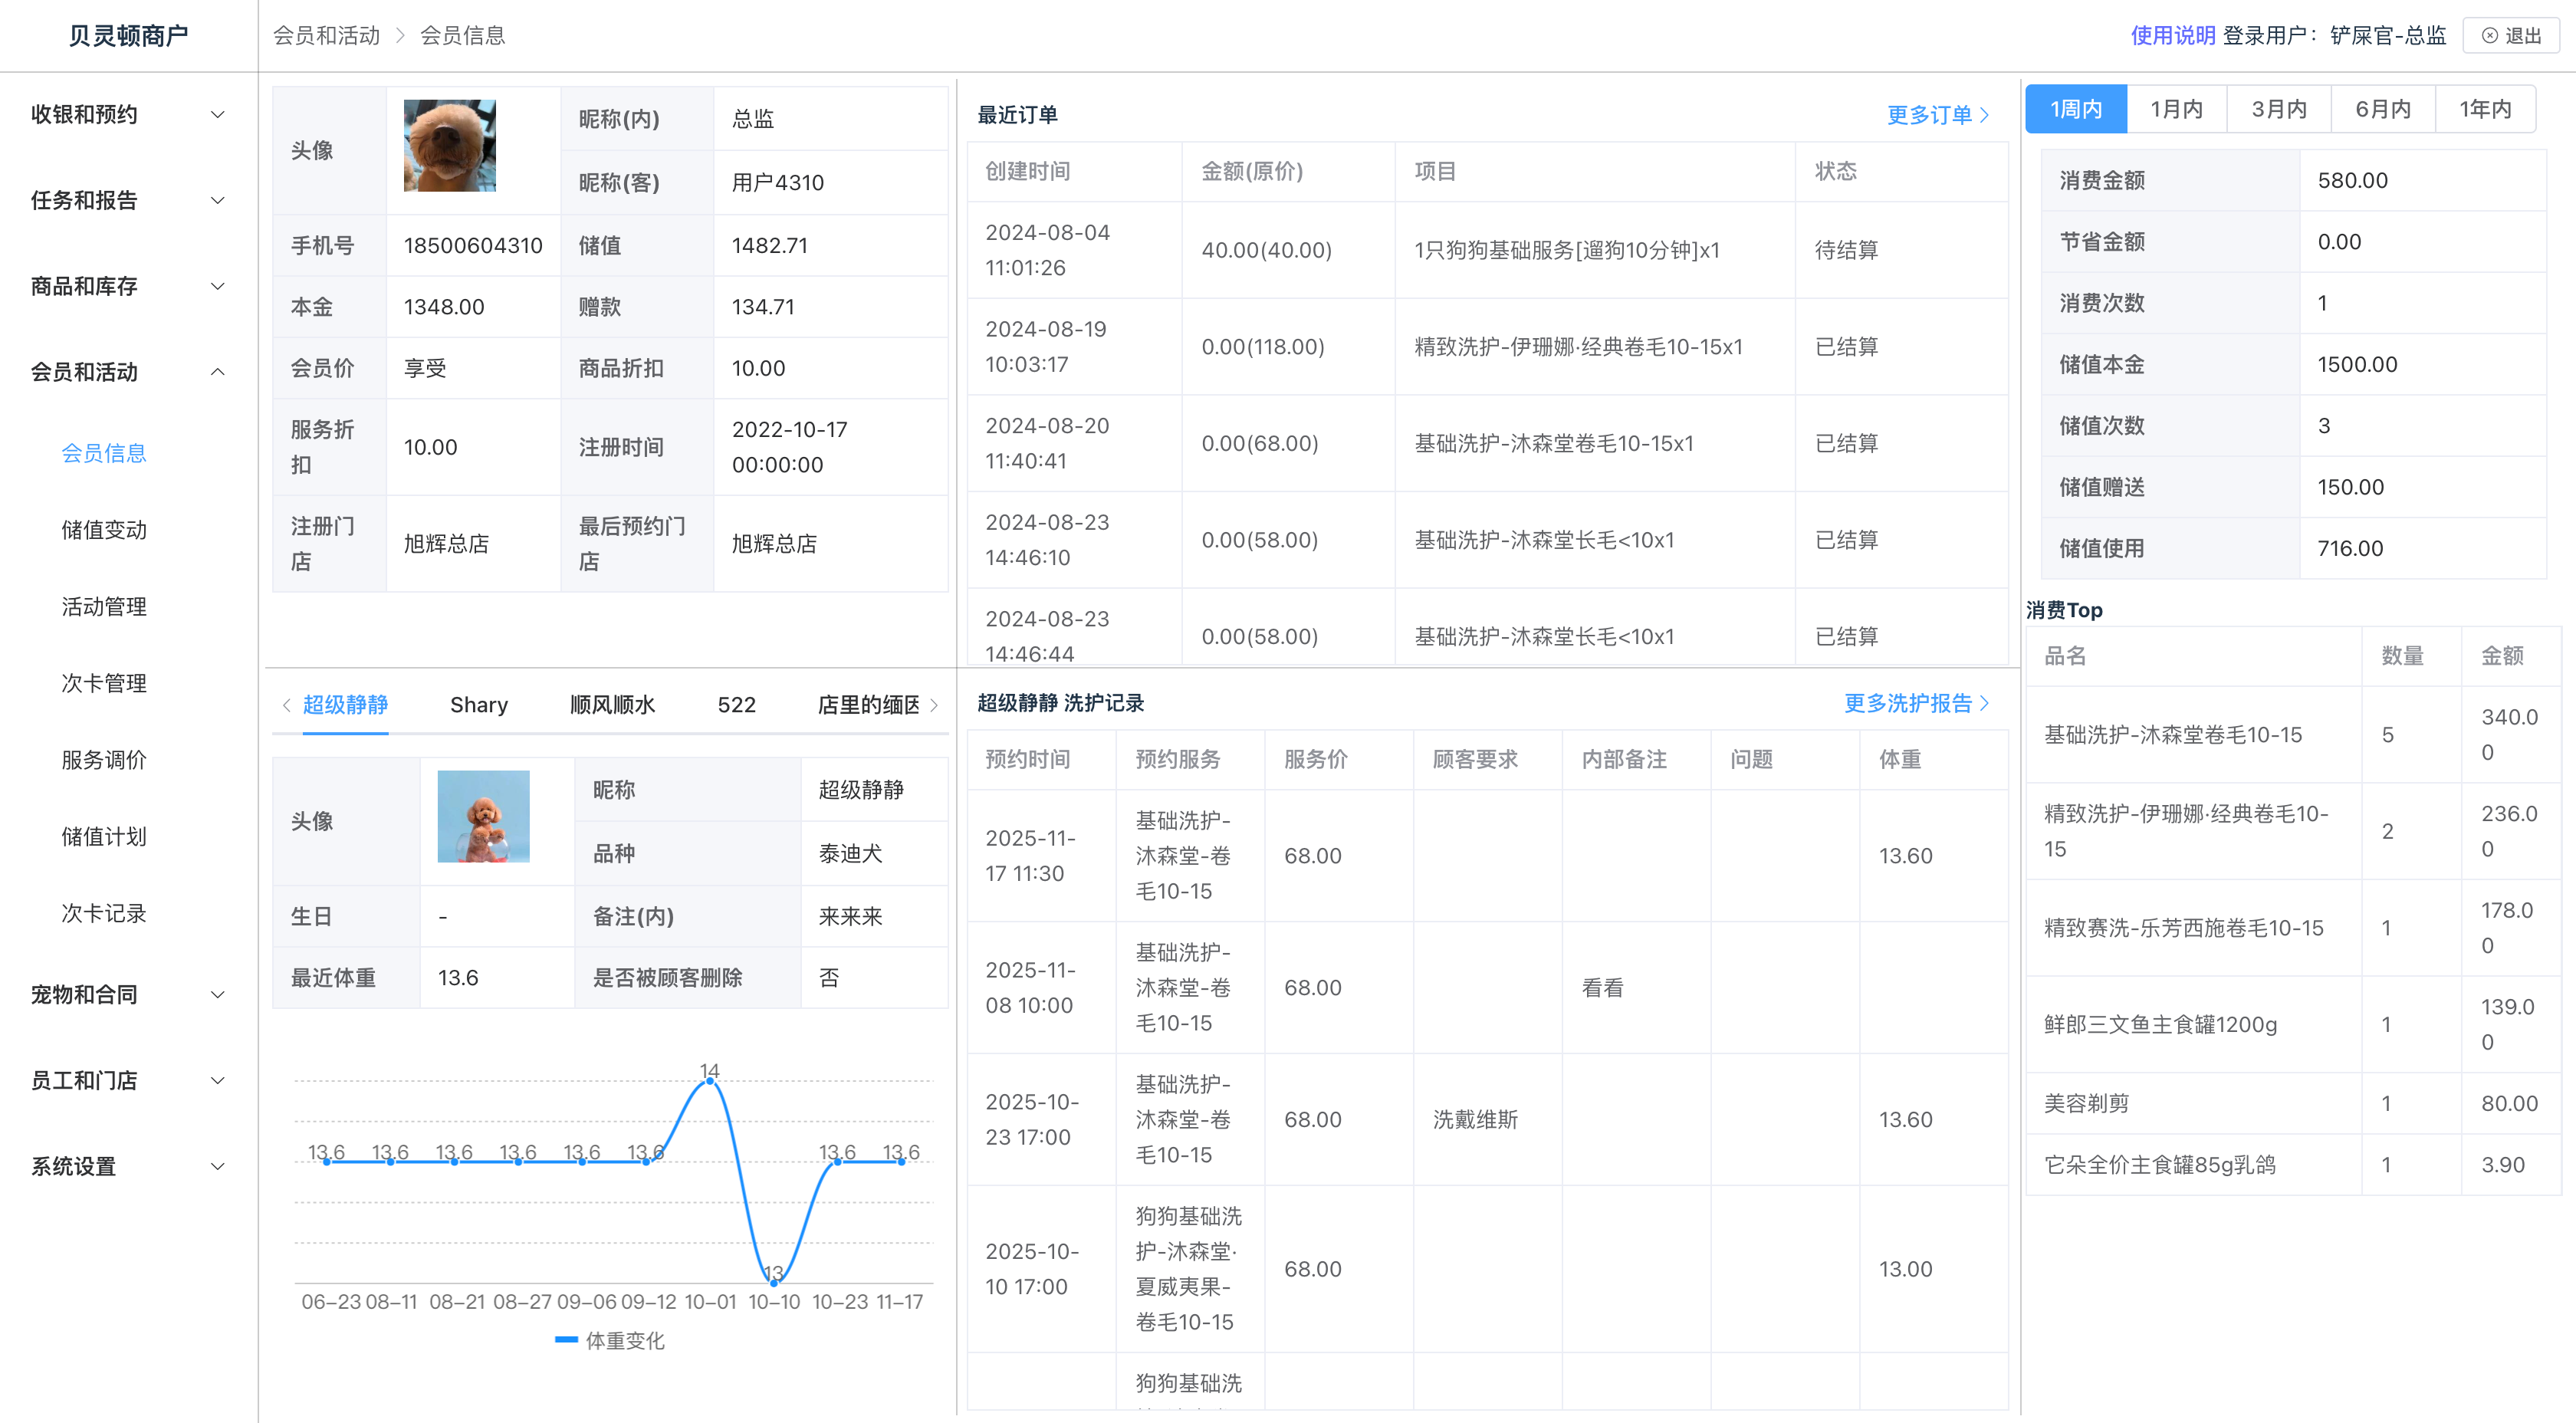
Task: Click the member's dog avatar photo
Action: click(x=449, y=146)
